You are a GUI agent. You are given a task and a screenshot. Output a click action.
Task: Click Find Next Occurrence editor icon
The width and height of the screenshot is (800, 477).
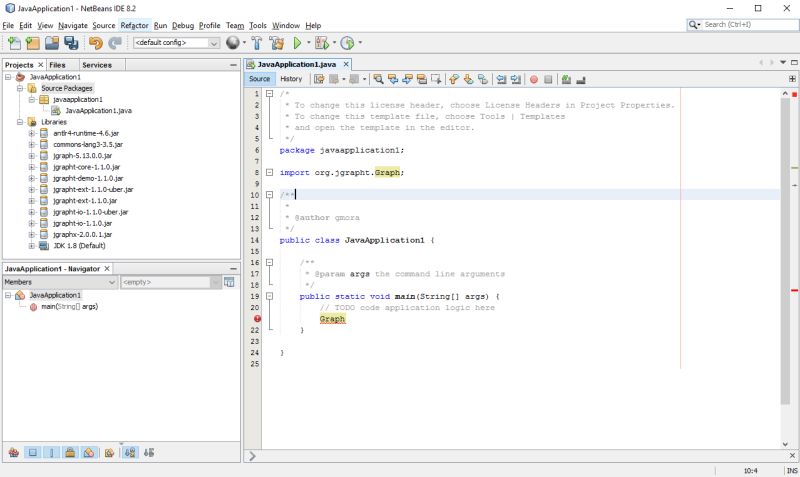[x=407, y=79]
